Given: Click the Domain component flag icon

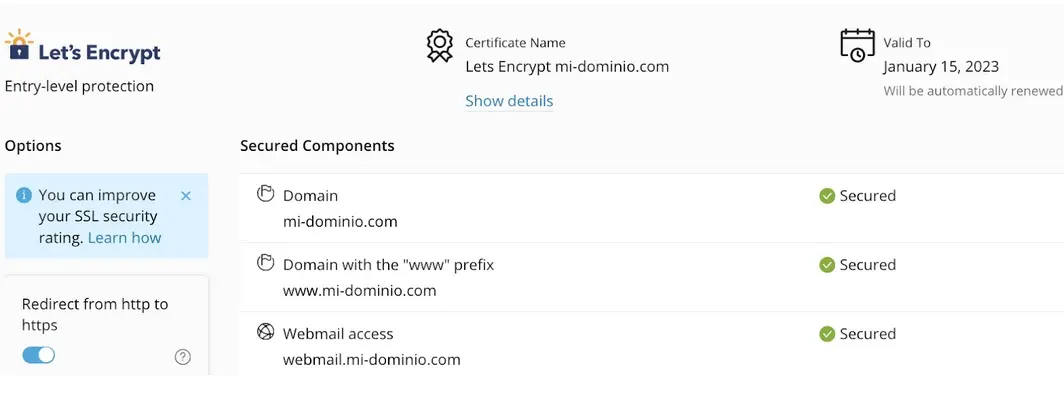Looking at the screenshot, I should 265,194.
